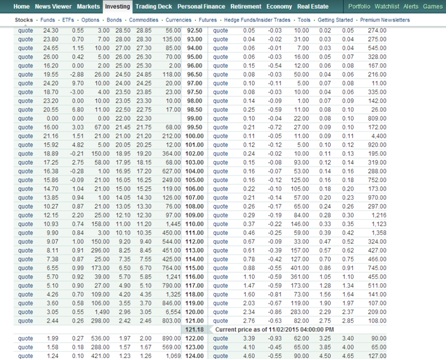Open the put quote link for strike 92.50
This screenshot has height=360, width=448.
[x=220, y=31]
